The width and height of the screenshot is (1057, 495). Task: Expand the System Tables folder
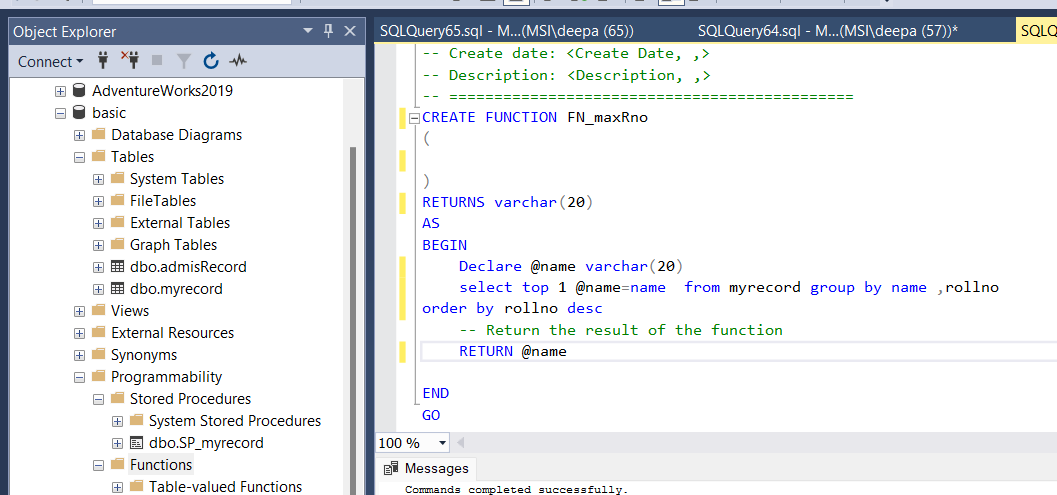tap(98, 179)
